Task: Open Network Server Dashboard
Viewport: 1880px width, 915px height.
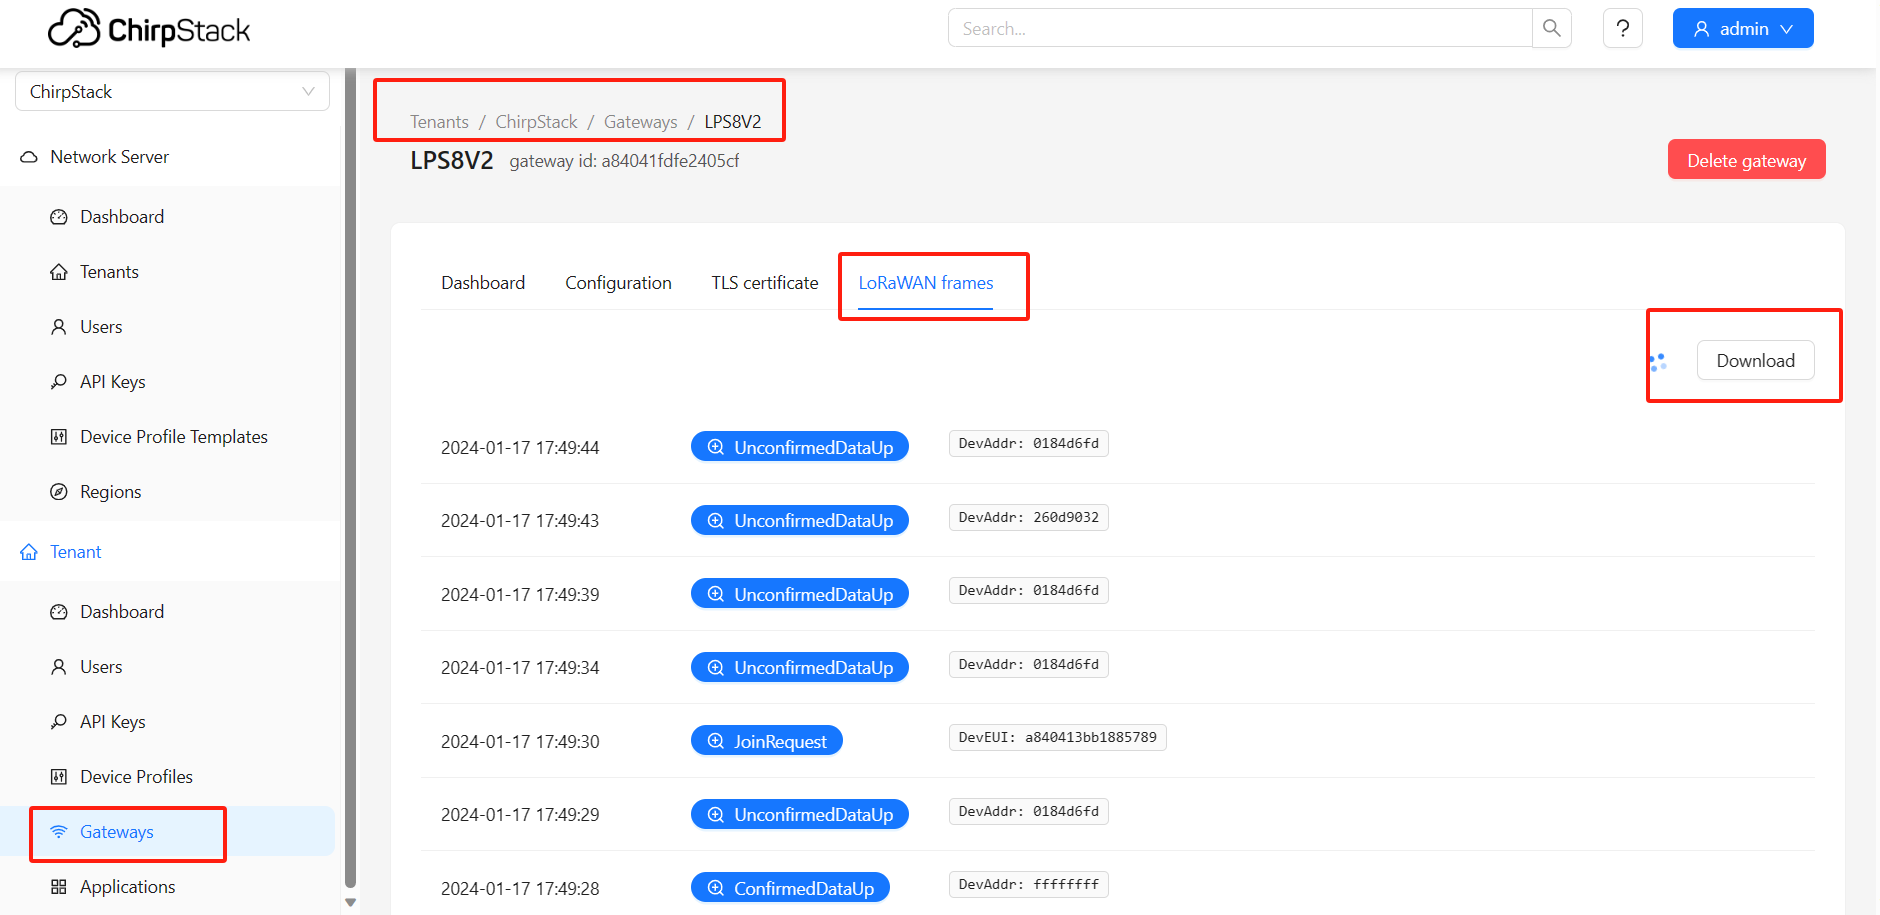Action: [x=122, y=217]
